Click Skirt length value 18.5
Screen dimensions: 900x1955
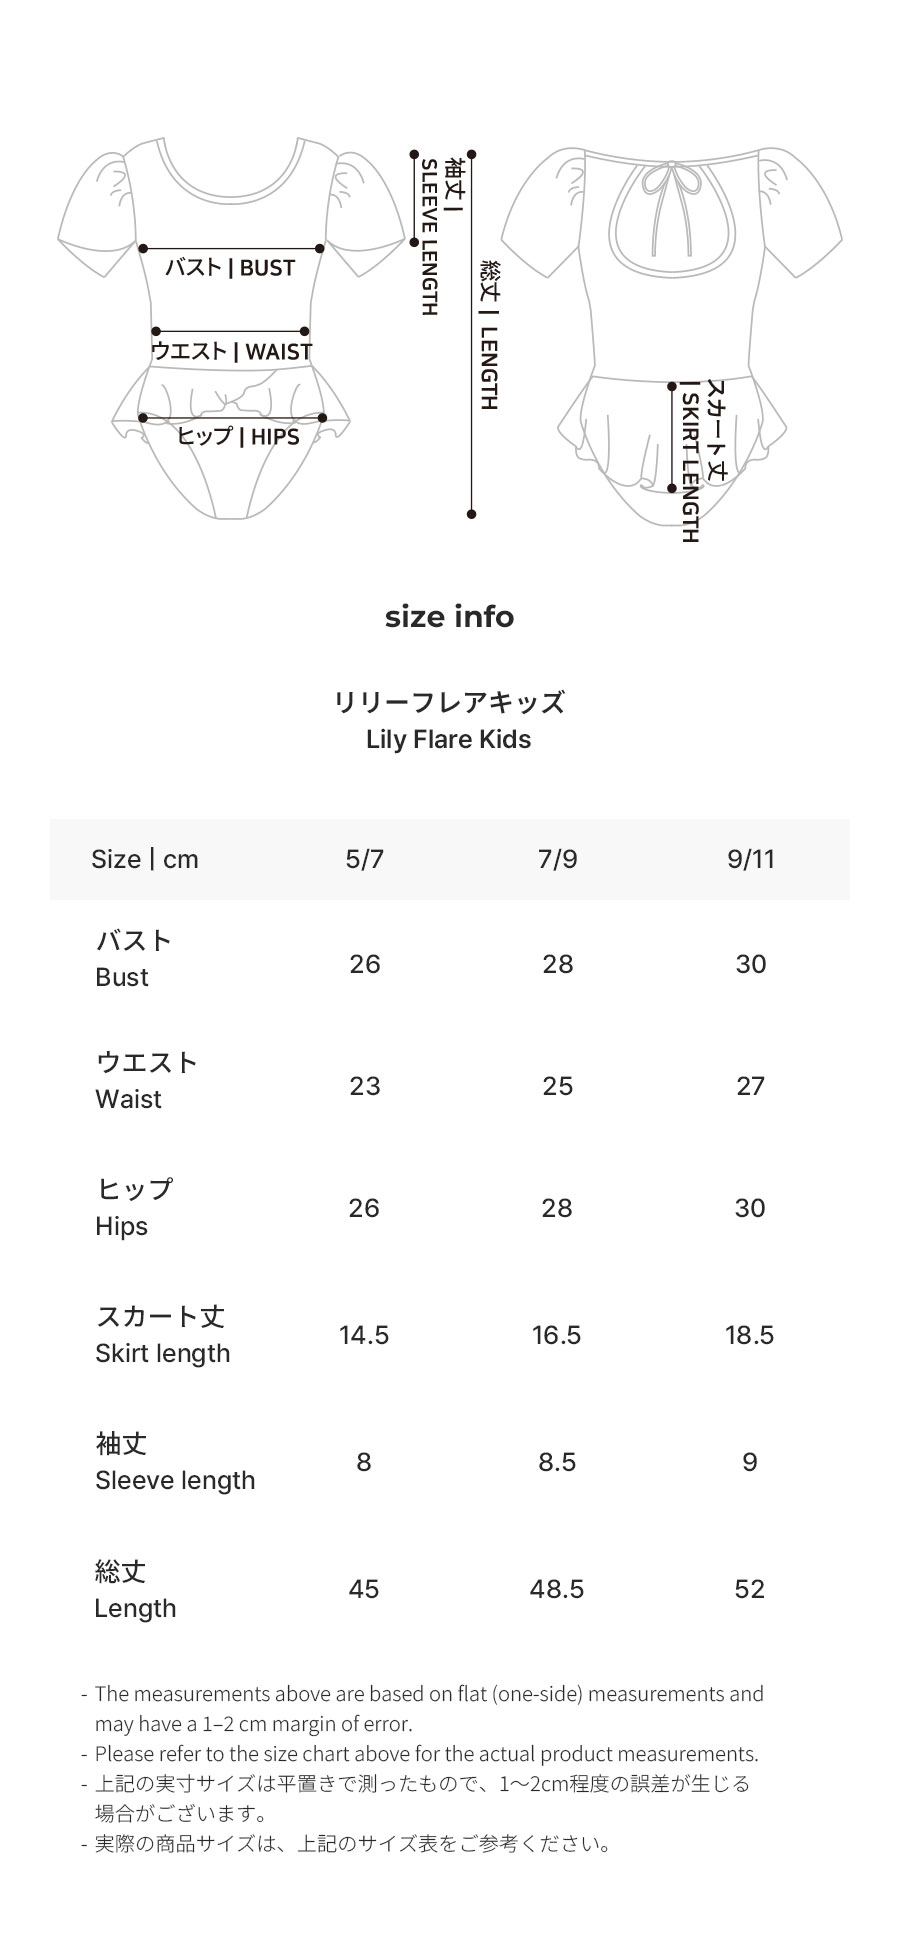749,1335
